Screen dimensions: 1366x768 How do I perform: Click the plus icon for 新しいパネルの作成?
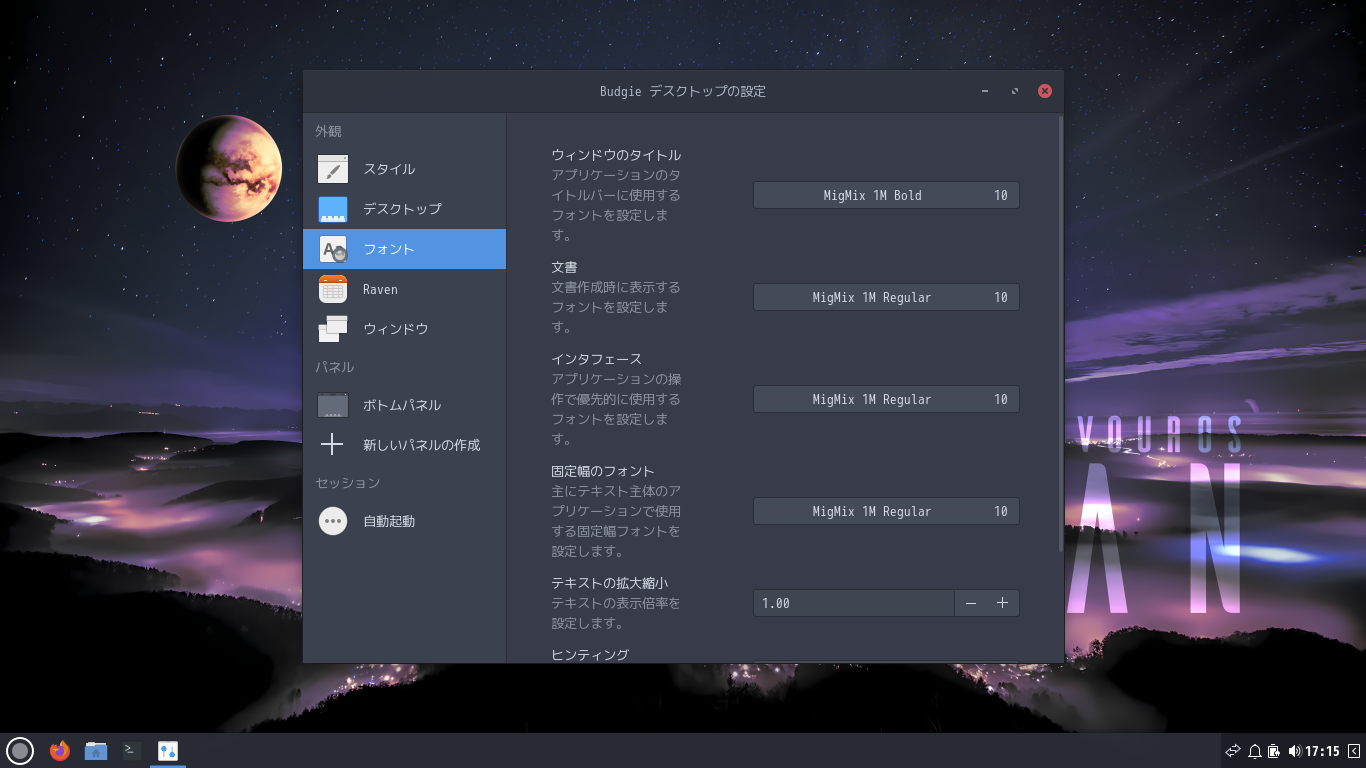click(333, 445)
